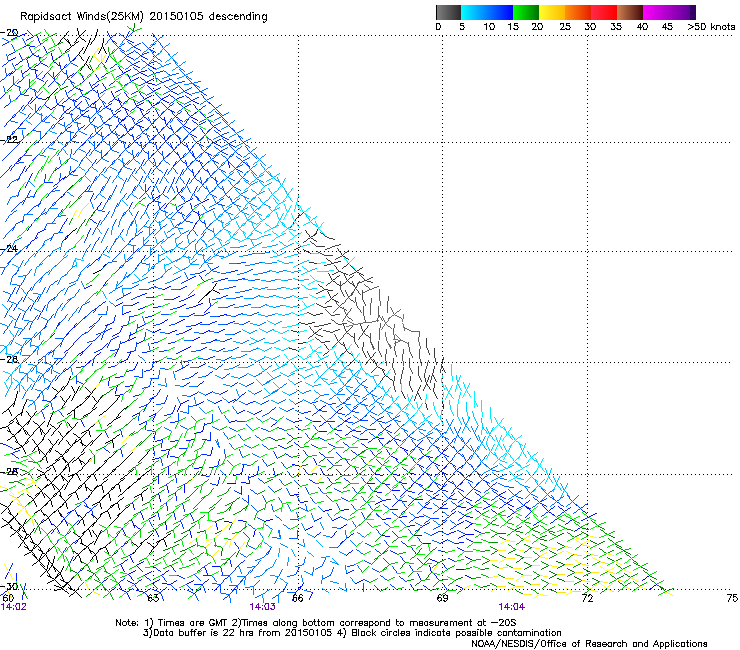This screenshot has width=740, height=650.
Task: Click the longitude axis label '75'
Action: tap(732, 598)
